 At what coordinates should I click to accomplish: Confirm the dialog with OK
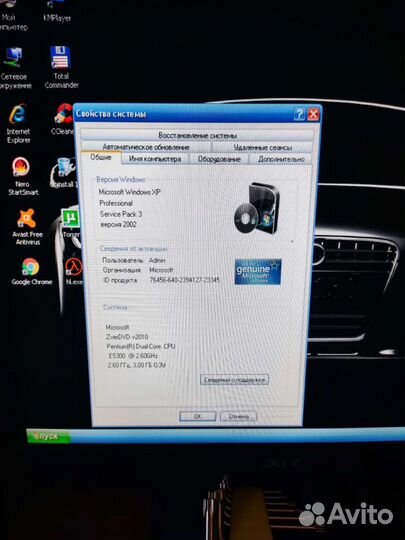click(198, 416)
